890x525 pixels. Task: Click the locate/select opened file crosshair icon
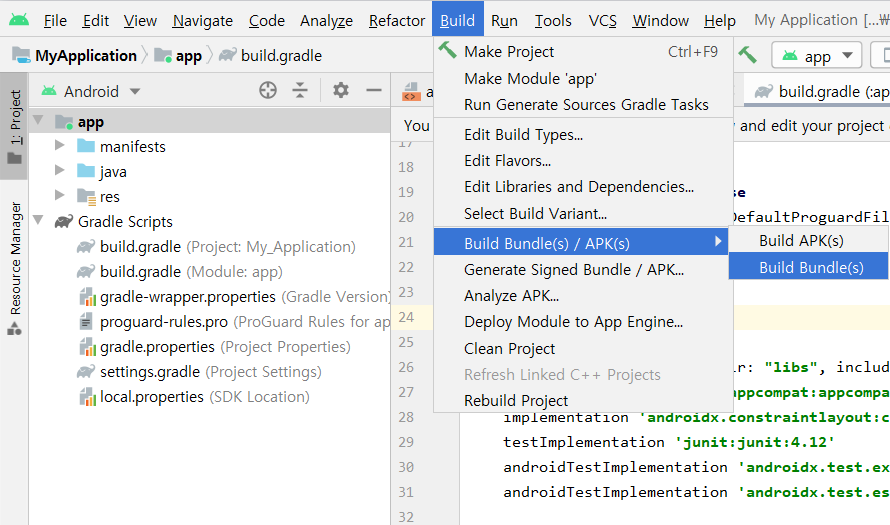268,90
